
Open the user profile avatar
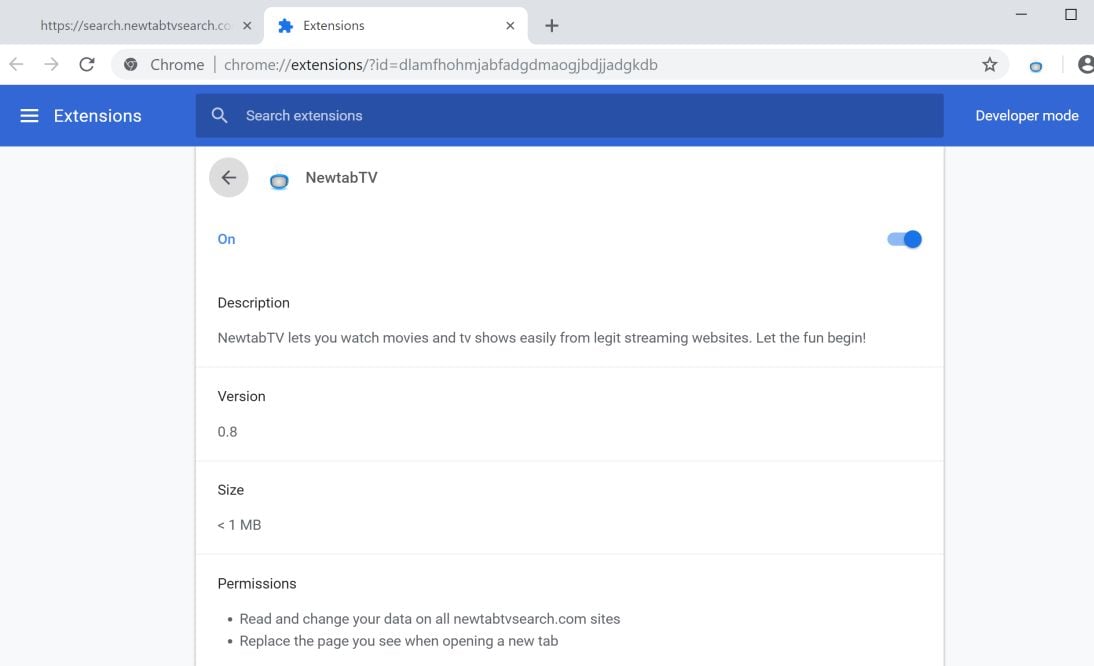1086,65
